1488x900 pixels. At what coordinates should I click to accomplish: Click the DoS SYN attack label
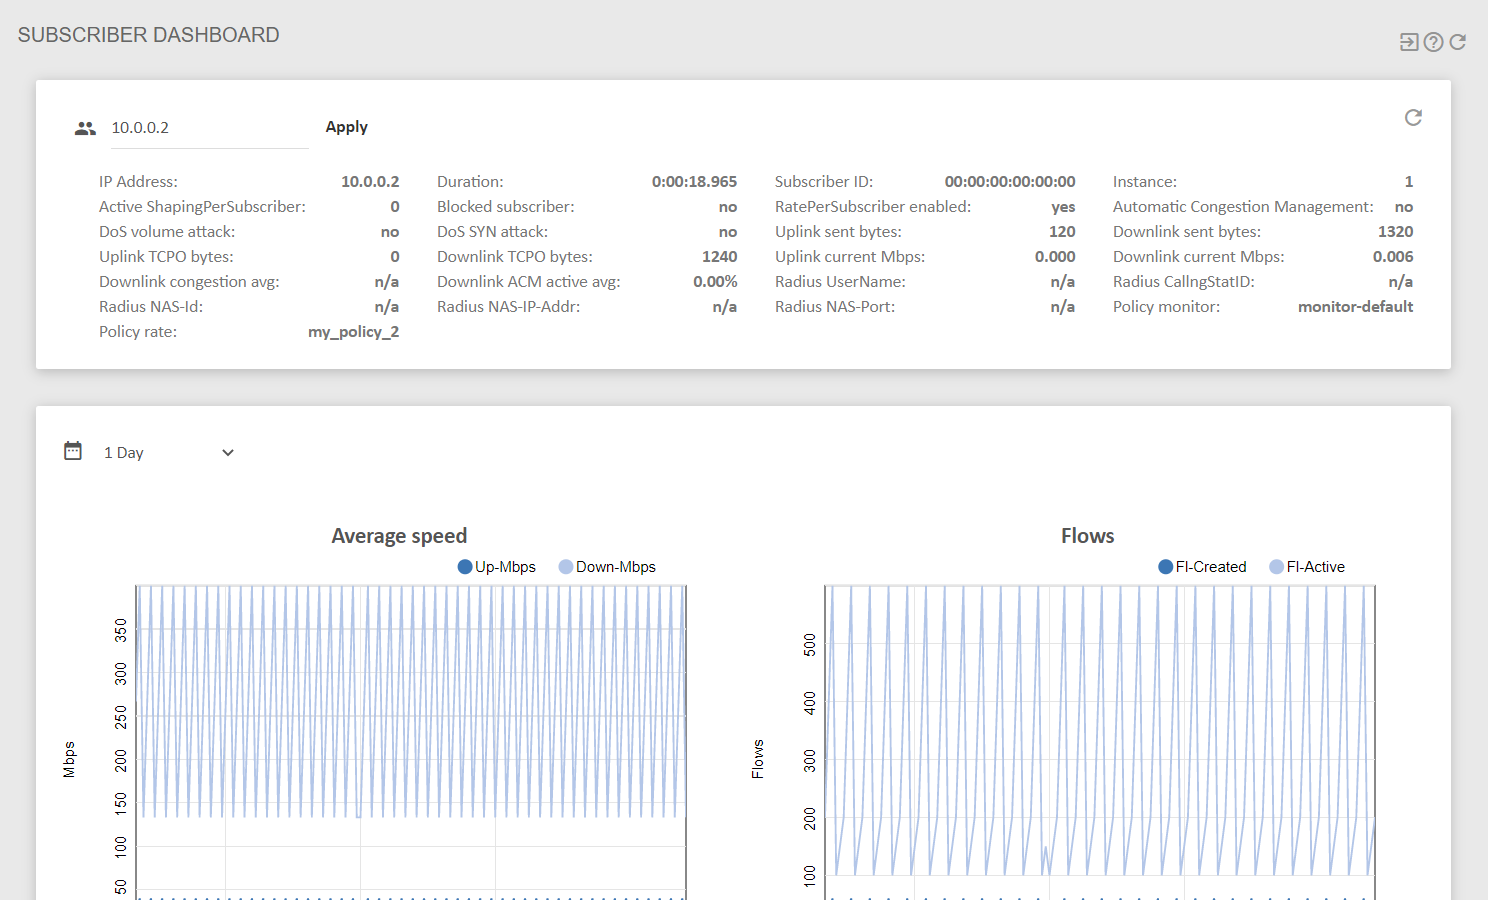[492, 232]
